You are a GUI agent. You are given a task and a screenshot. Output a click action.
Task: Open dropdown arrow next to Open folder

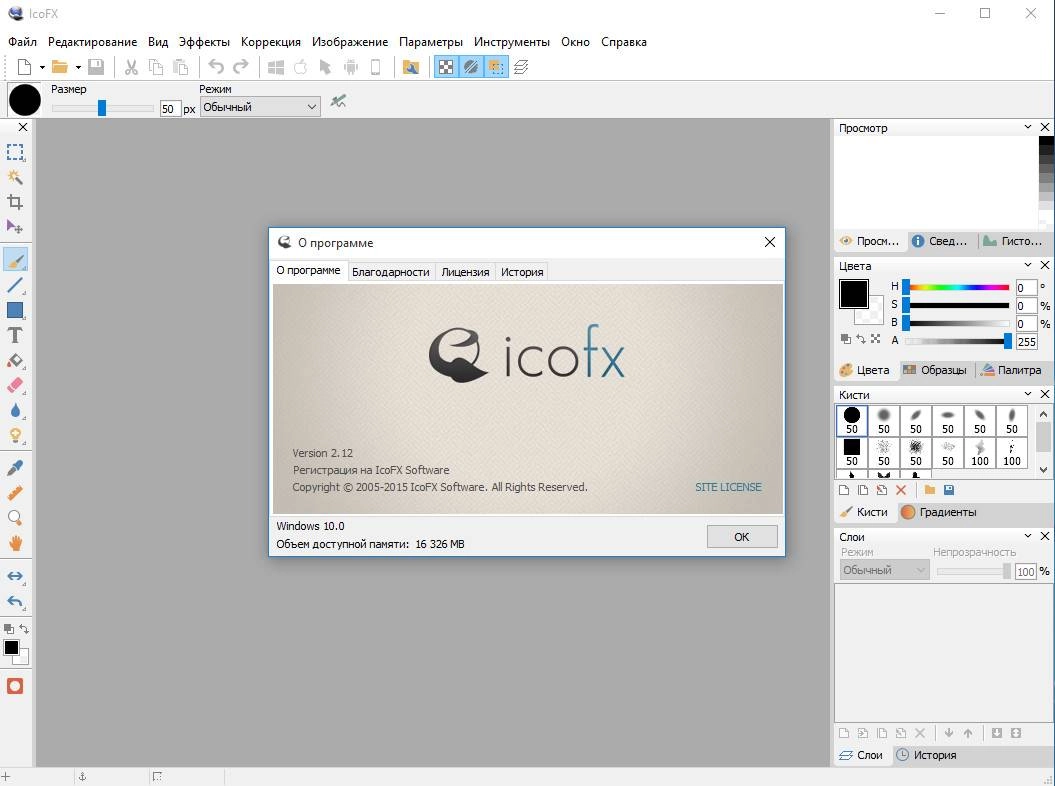pos(78,67)
